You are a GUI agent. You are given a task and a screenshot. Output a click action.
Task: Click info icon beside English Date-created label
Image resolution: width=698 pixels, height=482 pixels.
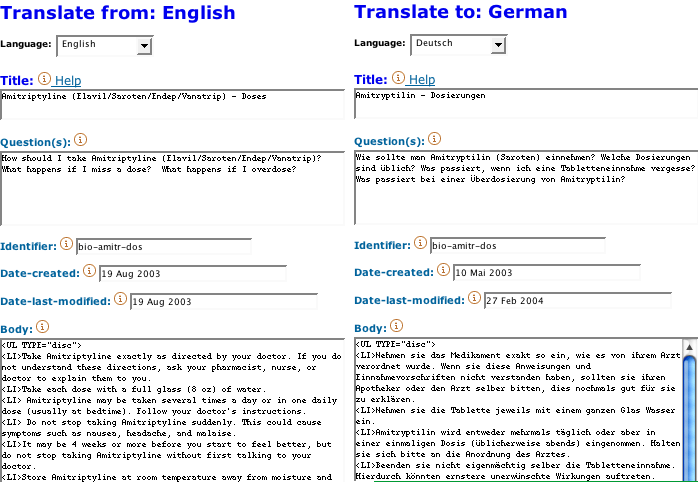coord(89,271)
